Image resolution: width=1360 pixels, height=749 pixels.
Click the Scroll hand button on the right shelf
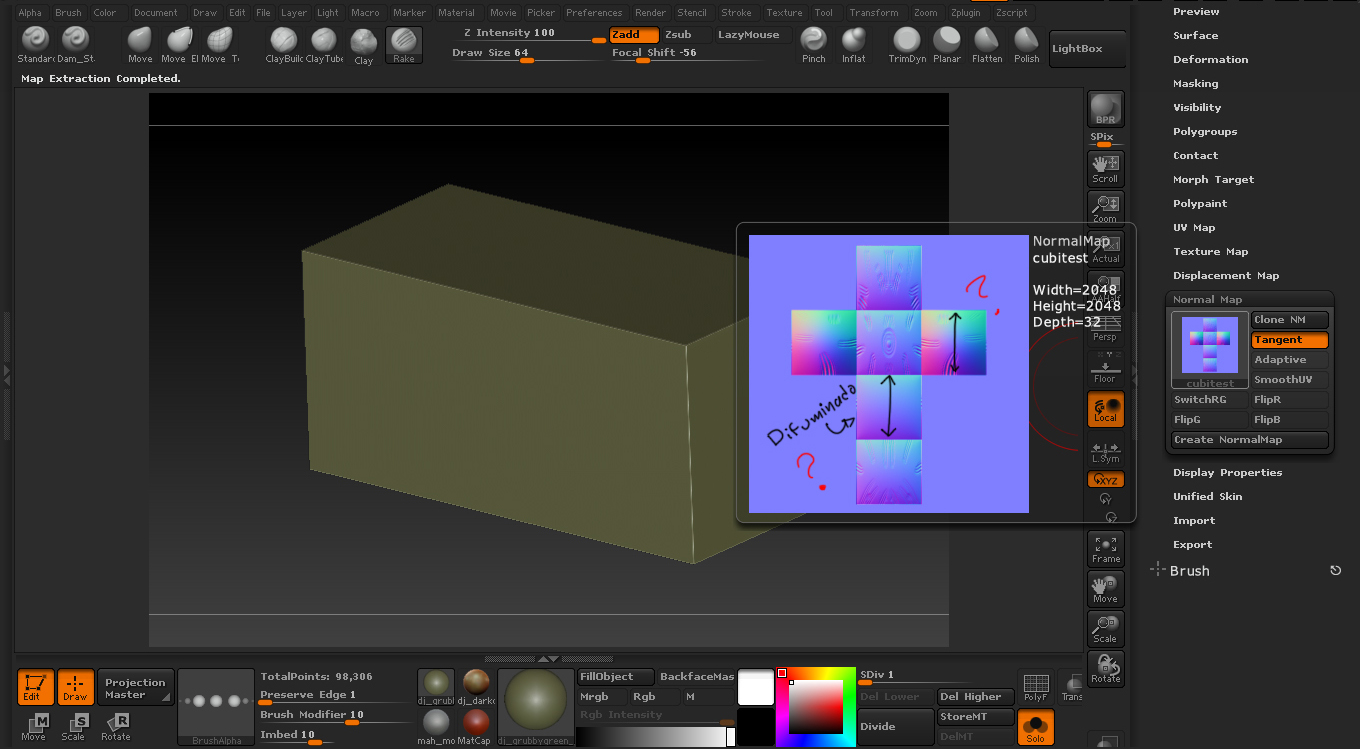pyautogui.click(x=1105, y=168)
